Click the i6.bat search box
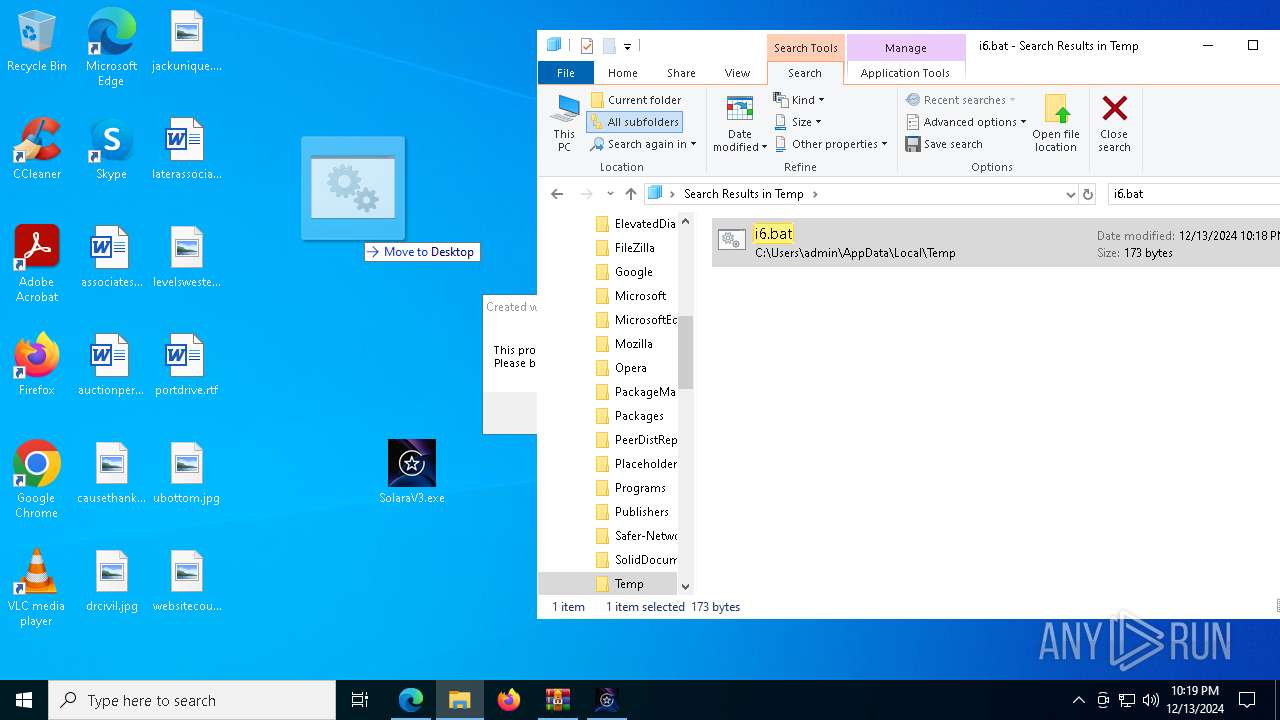1280x720 pixels. coord(1193,194)
